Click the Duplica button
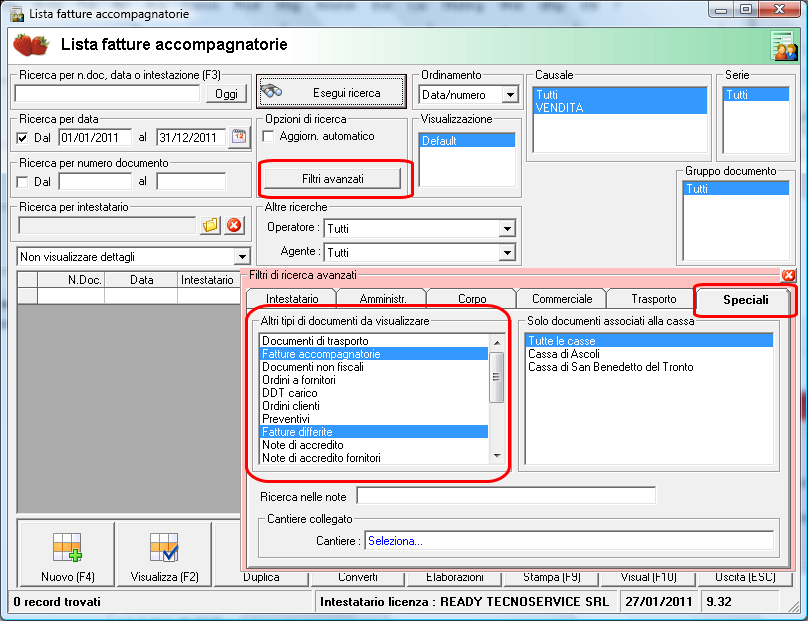The image size is (808, 621). click(261, 577)
